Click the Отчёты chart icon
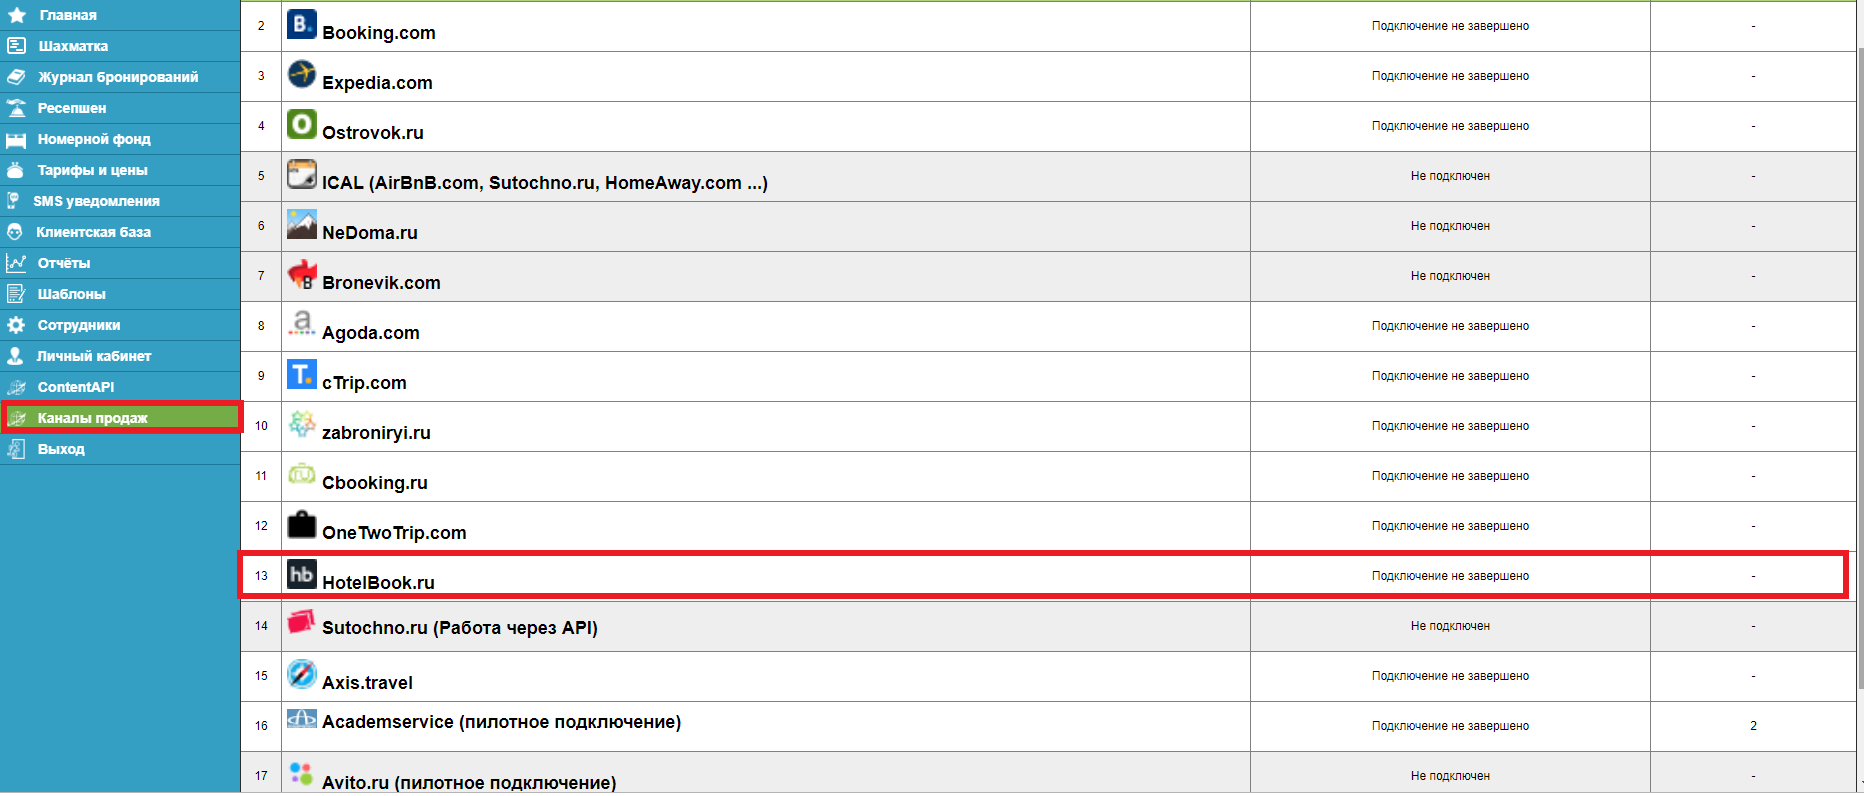The image size is (1864, 796). 16,263
